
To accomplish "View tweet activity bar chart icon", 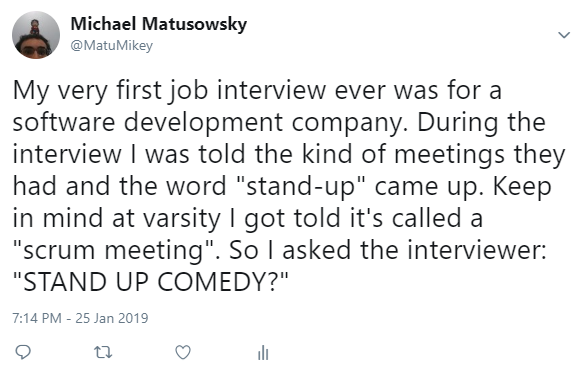I will click(x=263, y=353).
